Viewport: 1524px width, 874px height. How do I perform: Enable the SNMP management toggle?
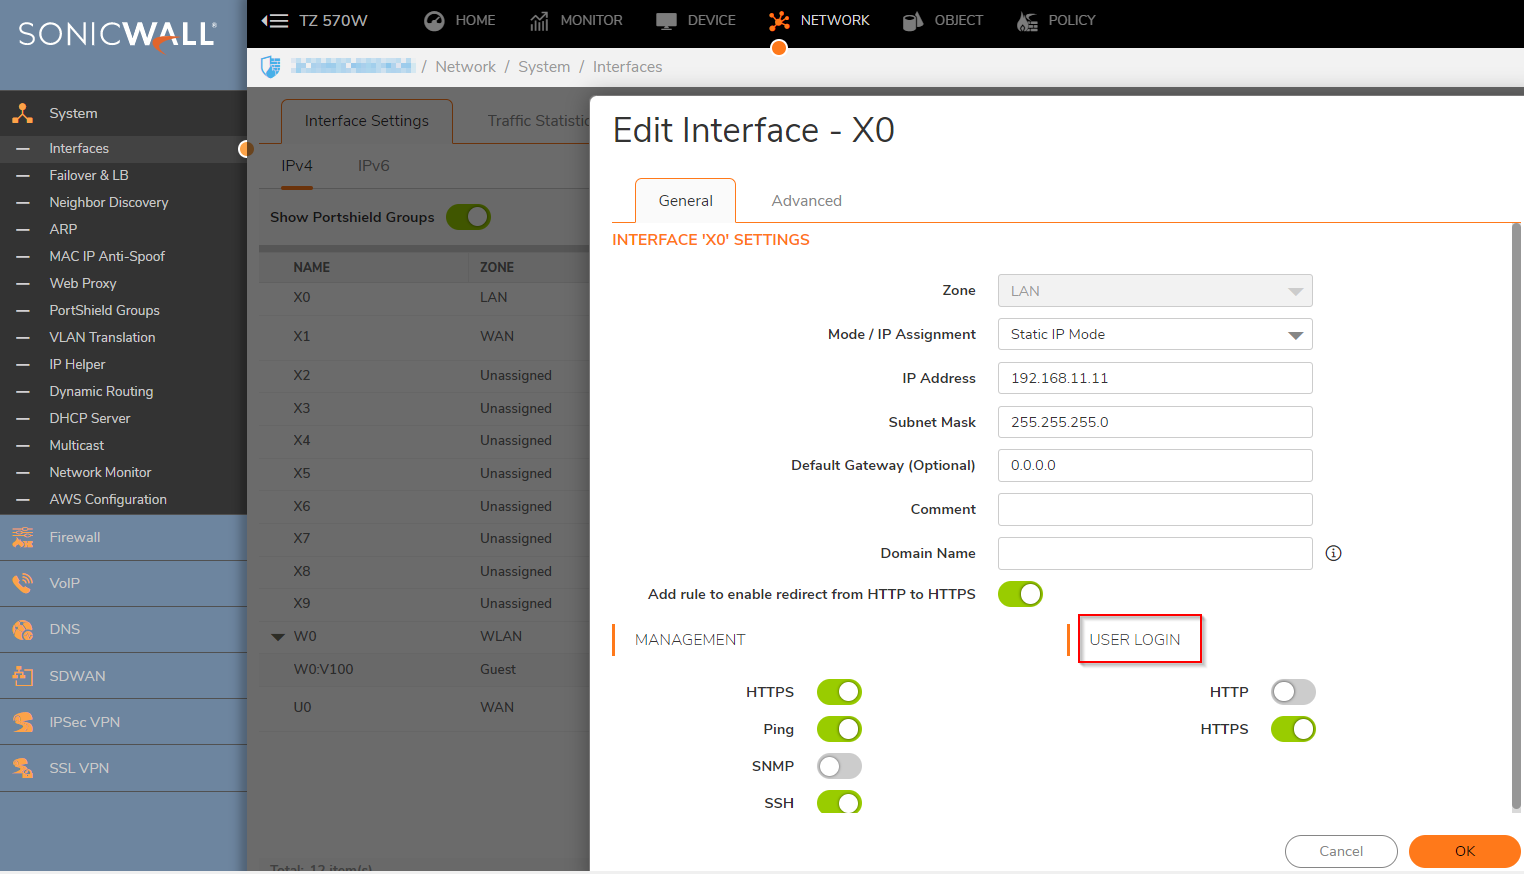[x=838, y=766]
